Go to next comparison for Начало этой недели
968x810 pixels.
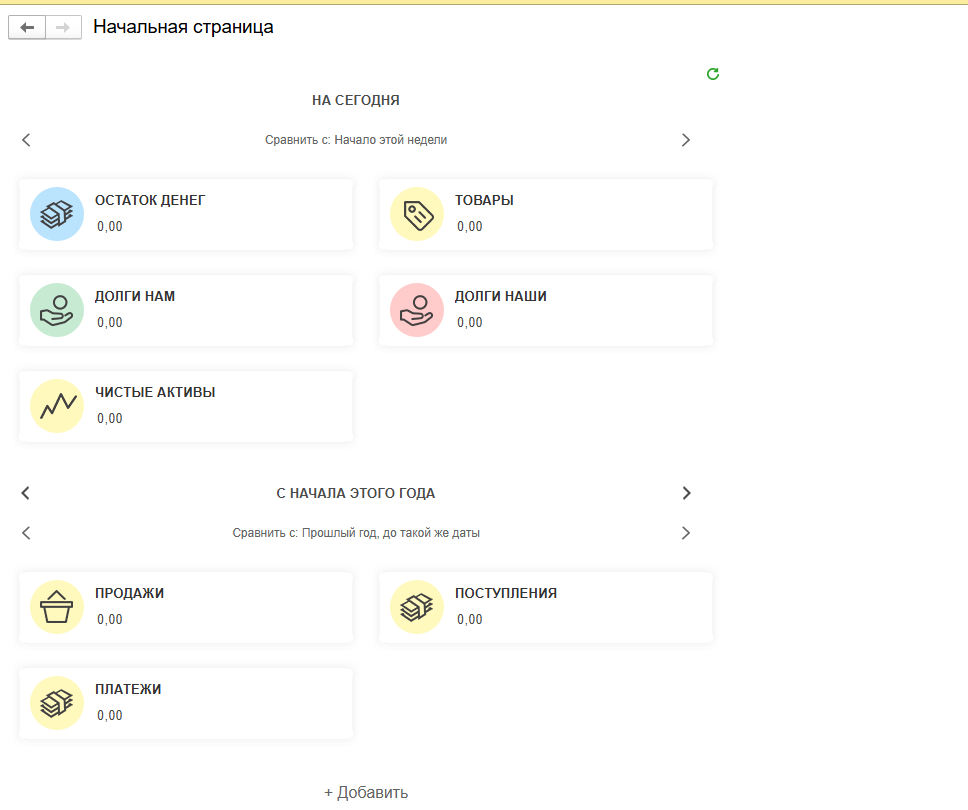[x=686, y=140]
